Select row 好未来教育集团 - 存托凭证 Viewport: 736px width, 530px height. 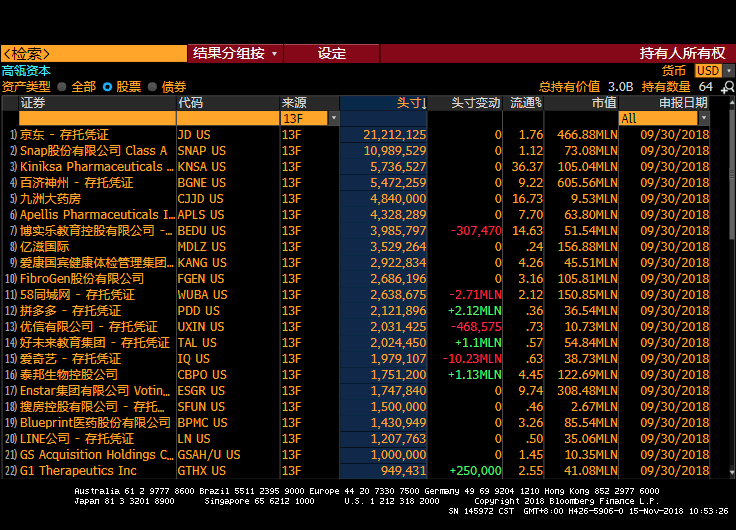357,343
